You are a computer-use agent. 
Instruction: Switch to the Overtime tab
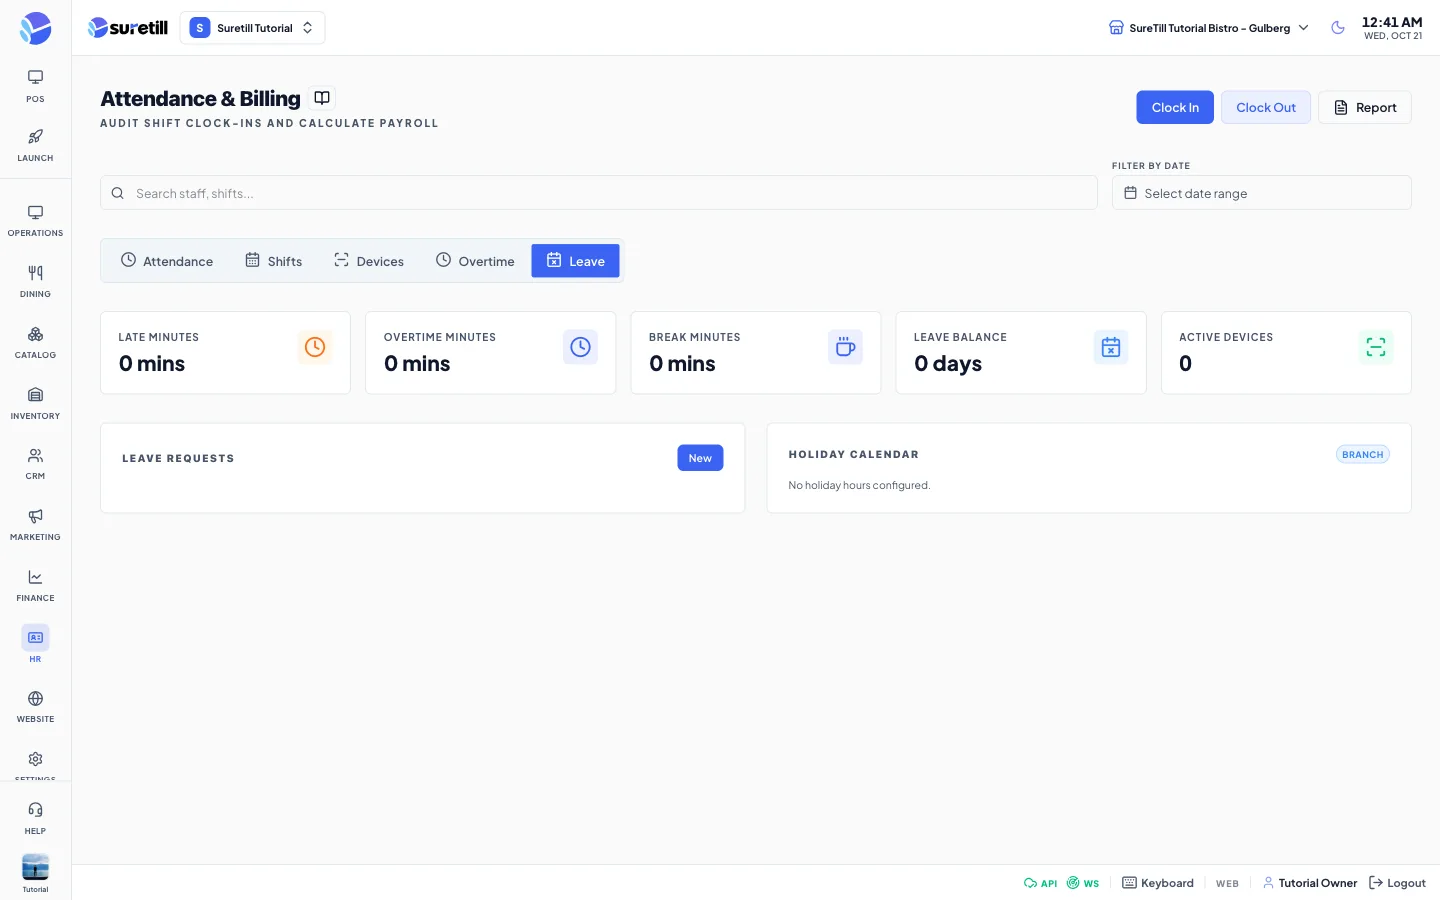point(475,261)
